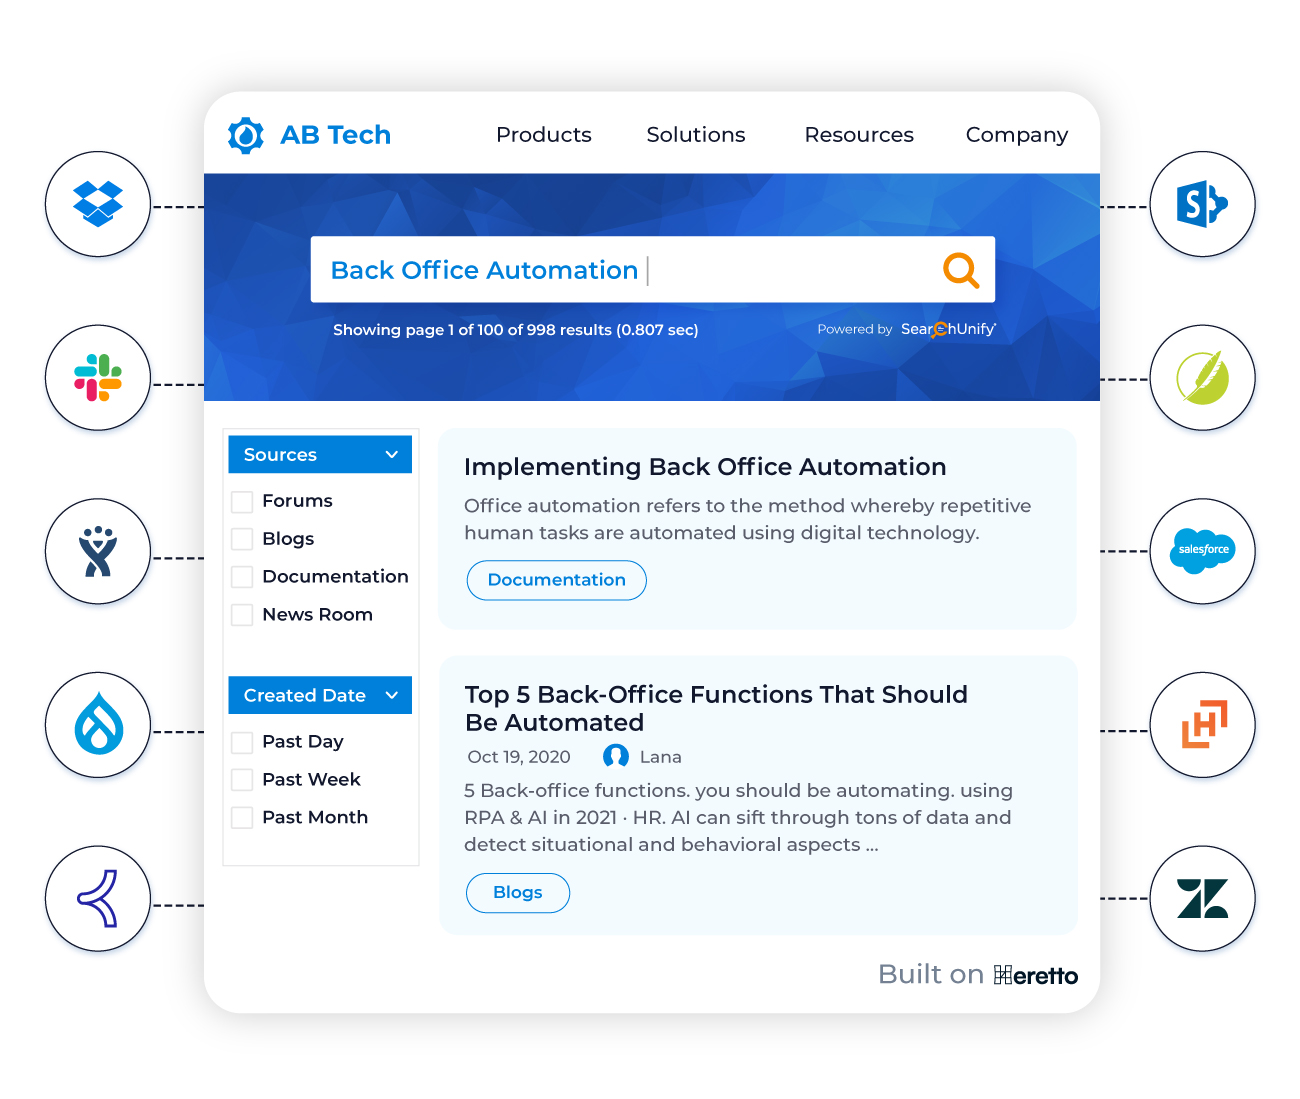Open the Solutions menu
The width and height of the screenshot is (1300, 1099).
pyautogui.click(x=696, y=135)
